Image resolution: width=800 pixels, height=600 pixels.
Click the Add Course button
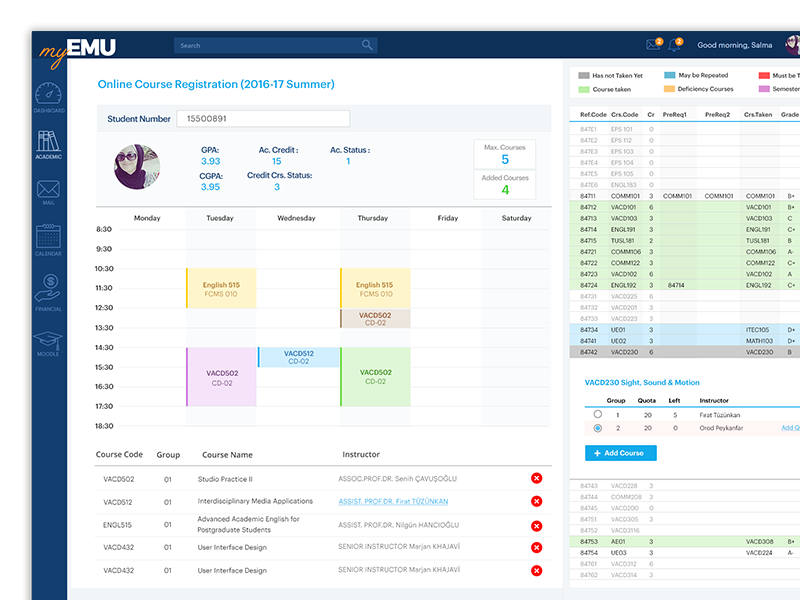tap(622, 453)
